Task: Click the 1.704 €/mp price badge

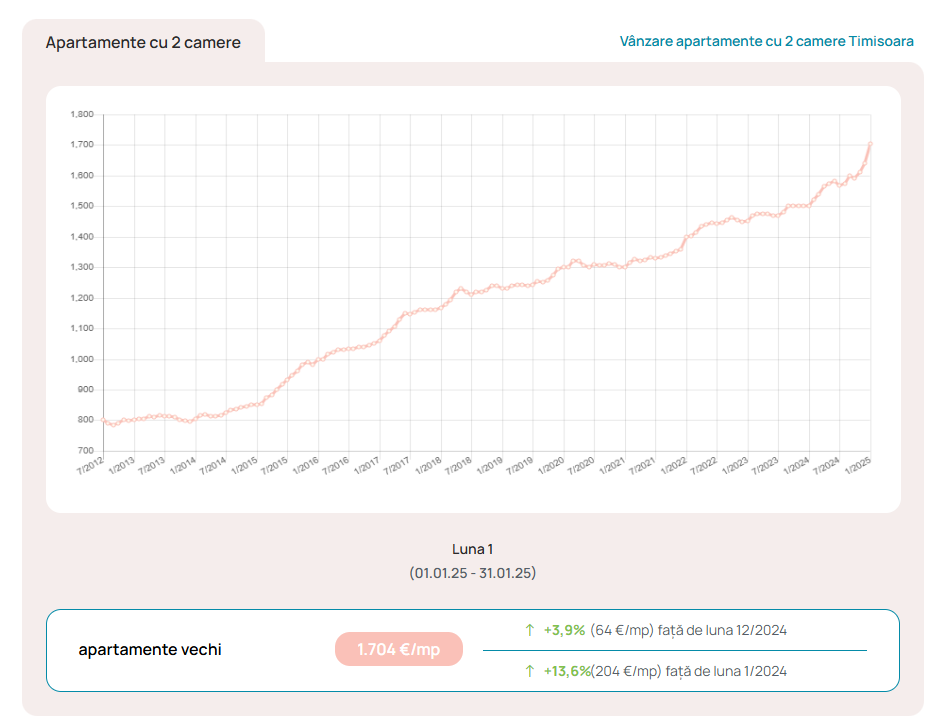Action: pos(399,650)
